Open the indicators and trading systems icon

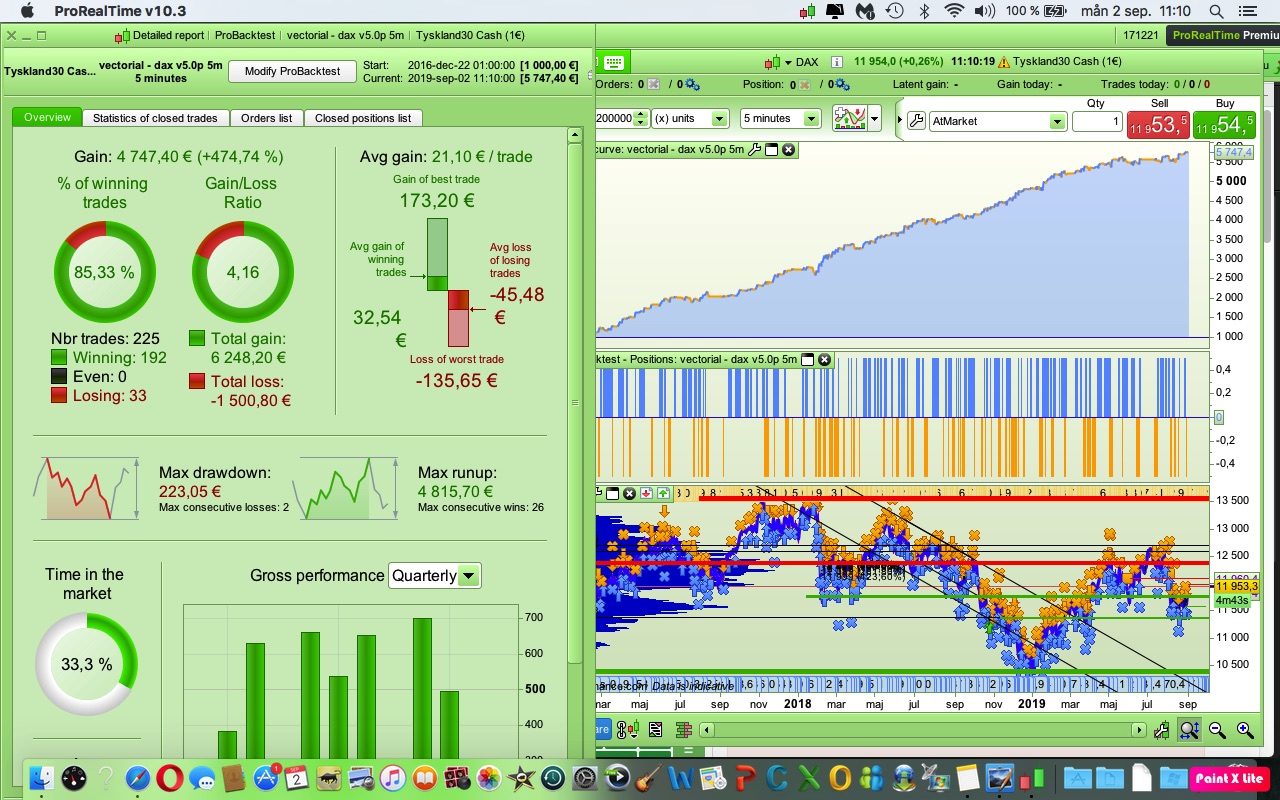tap(849, 119)
